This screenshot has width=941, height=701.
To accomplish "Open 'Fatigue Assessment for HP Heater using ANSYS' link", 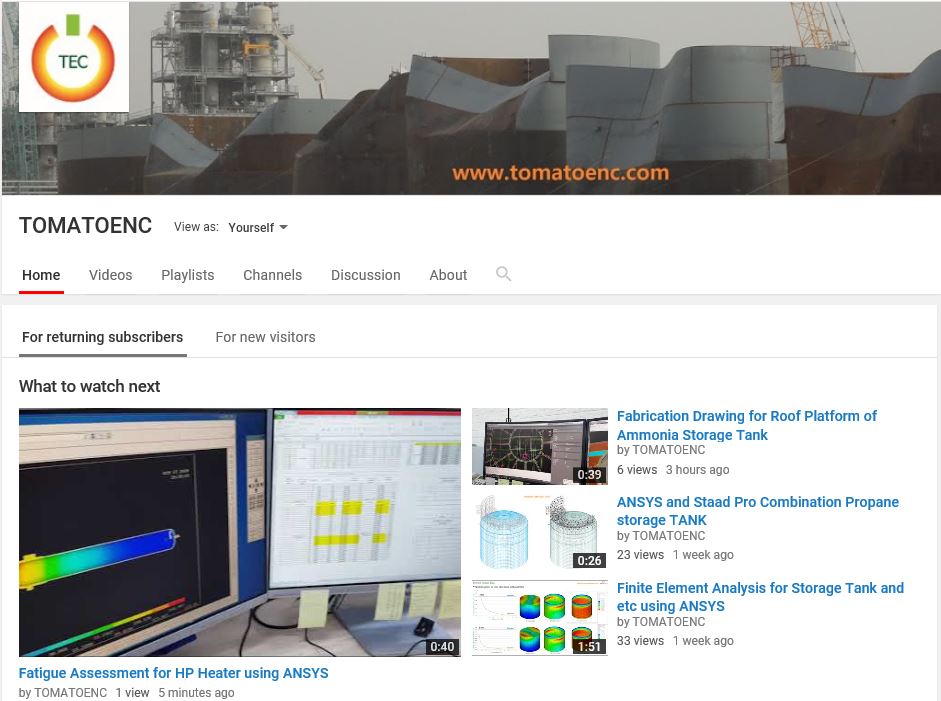I will pyautogui.click(x=173, y=673).
